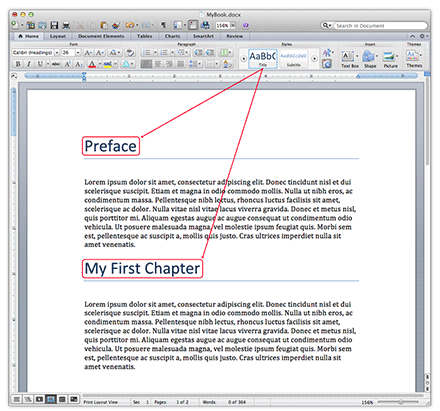Click the Search in Document field

click(380, 26)
